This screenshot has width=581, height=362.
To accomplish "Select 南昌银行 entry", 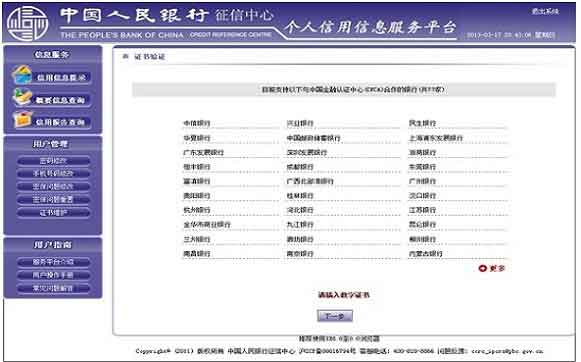I will [197, 254].
